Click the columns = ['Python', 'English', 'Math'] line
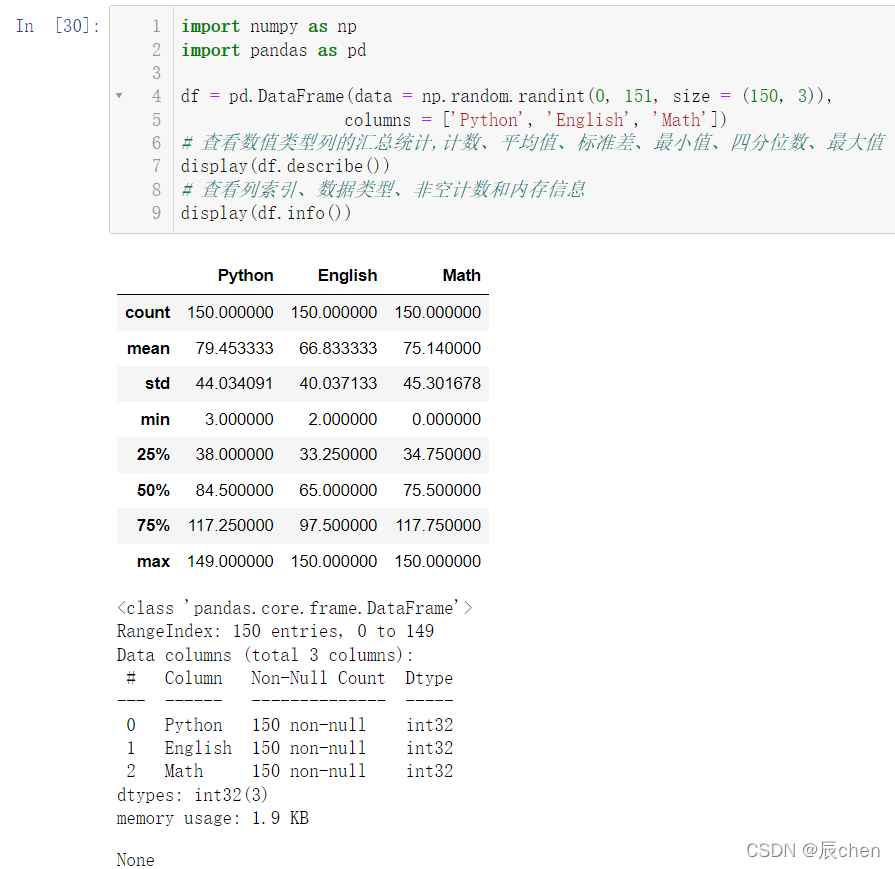Screen dimensions: 895x869 (535, 120)
